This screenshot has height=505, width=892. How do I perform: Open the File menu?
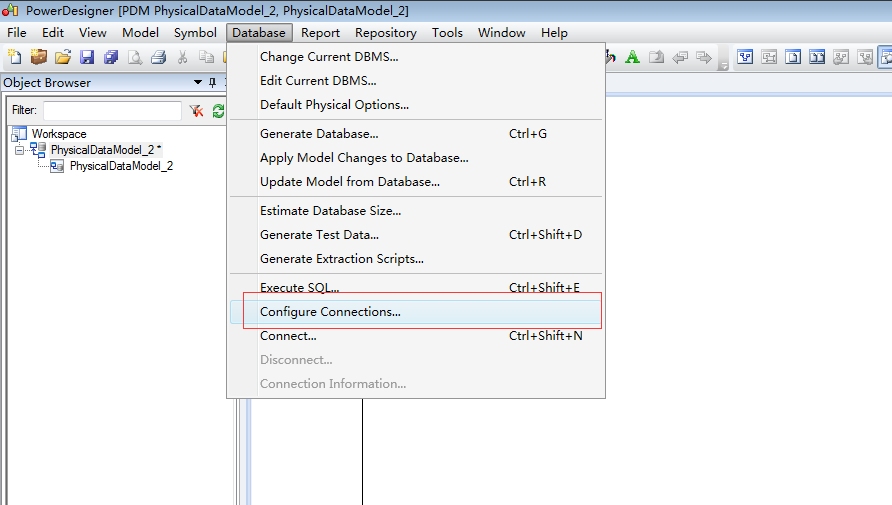pyautogui.click(x=16, y=32)
